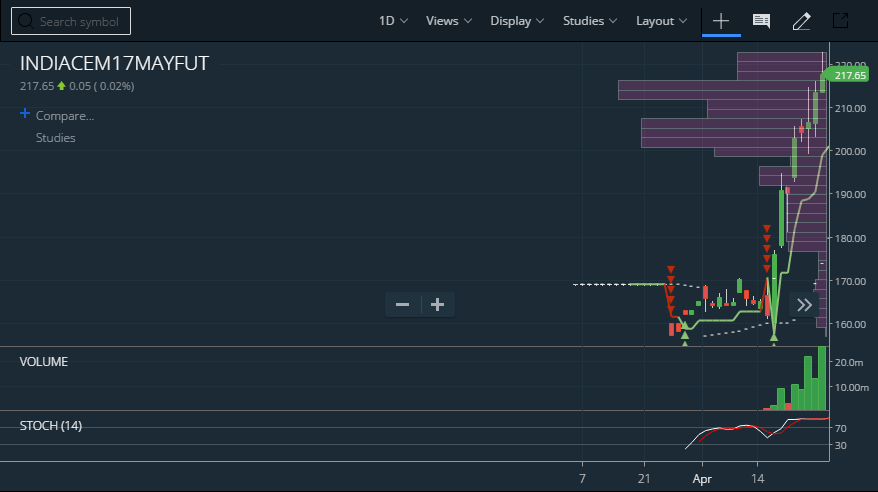Click the search magnifier icon
This screenshot has width=878, height=492.
click(x=25, y=21)
